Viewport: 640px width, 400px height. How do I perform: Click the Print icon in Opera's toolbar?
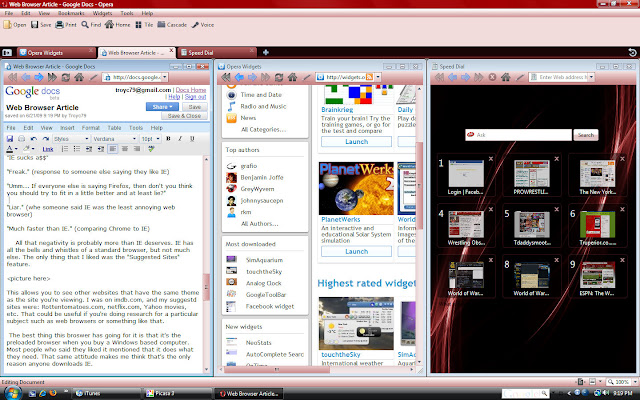(60, 24)
